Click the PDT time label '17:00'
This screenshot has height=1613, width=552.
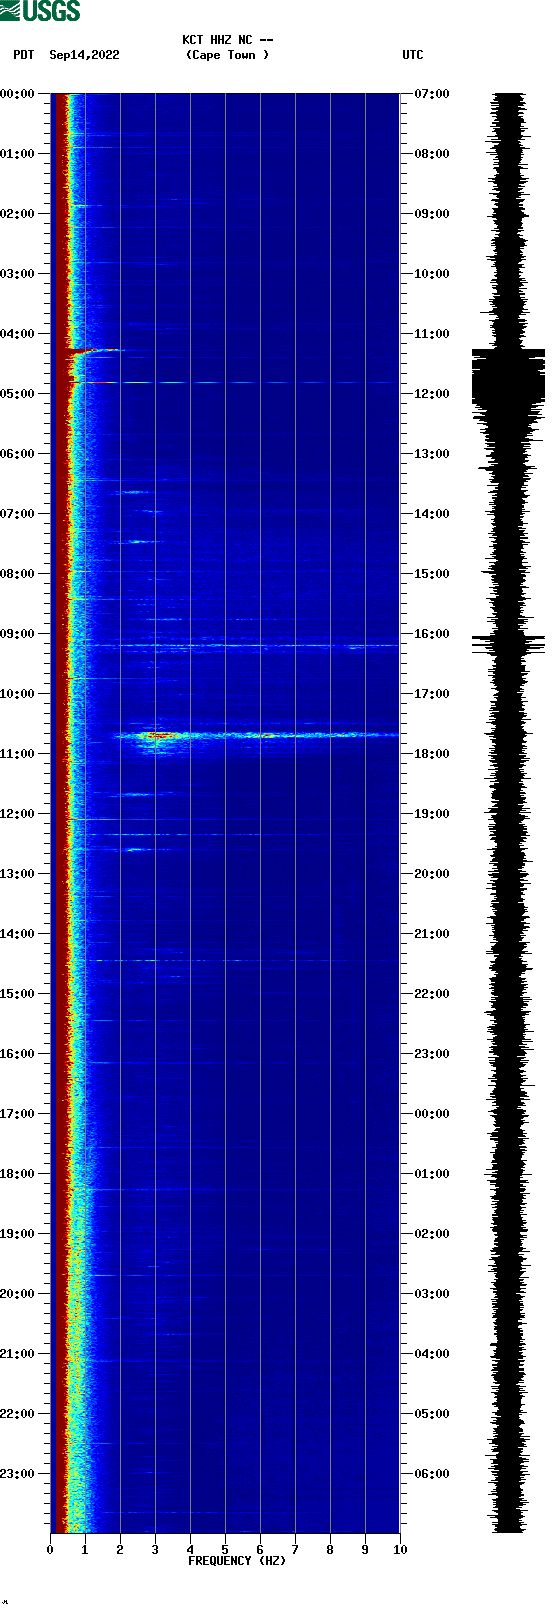coord(17,1114)
